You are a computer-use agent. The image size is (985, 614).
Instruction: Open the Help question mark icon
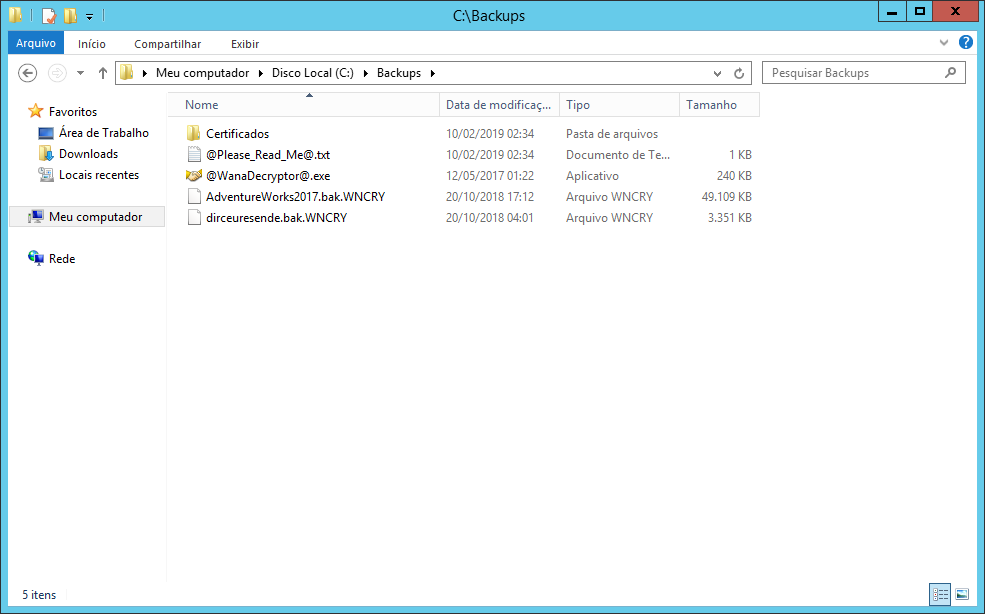965,43
